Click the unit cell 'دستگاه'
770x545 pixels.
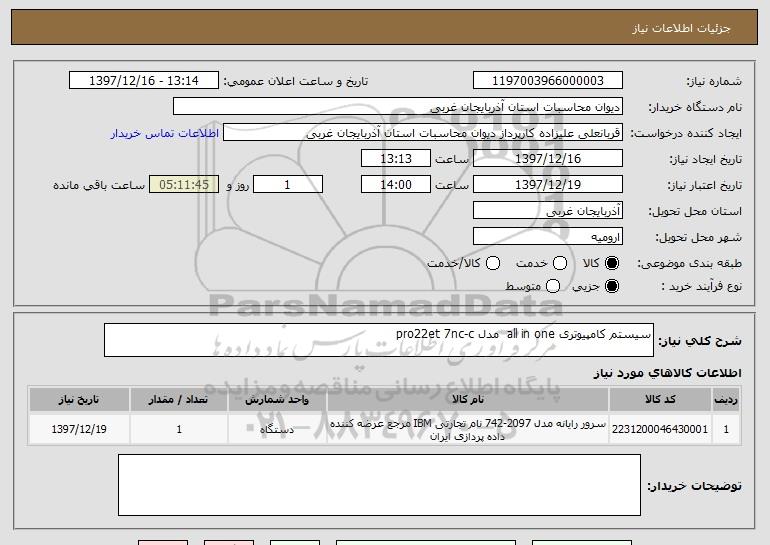point(277,429)
